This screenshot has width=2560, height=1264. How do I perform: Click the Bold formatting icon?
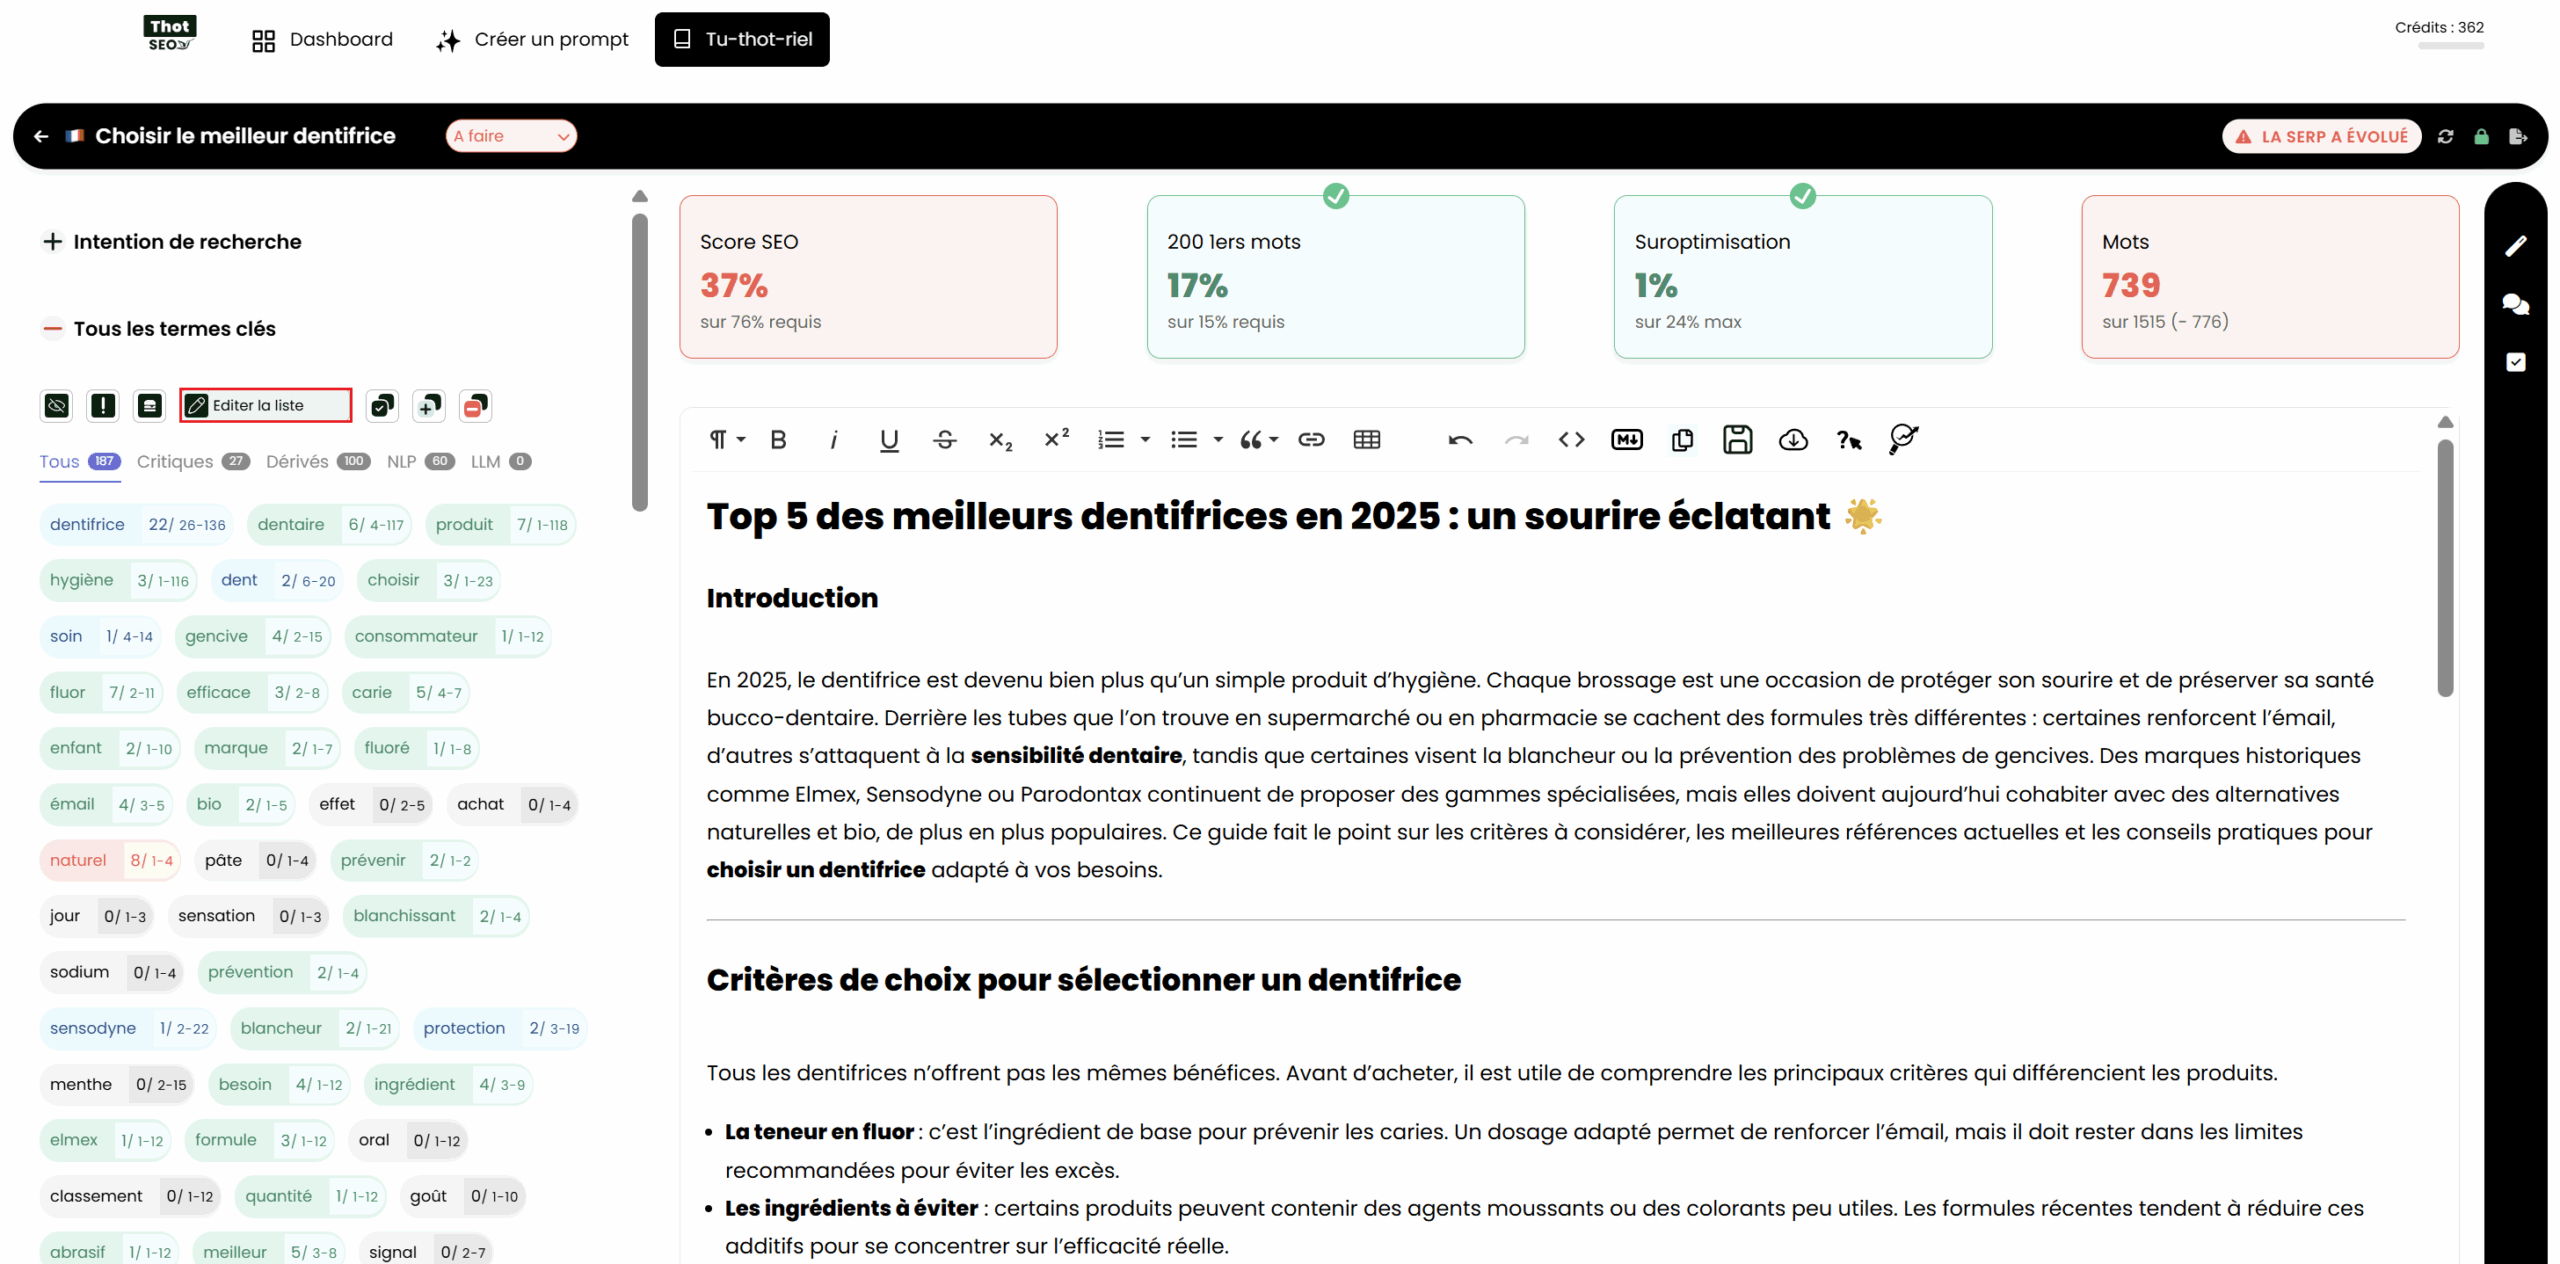click(778, 440)
